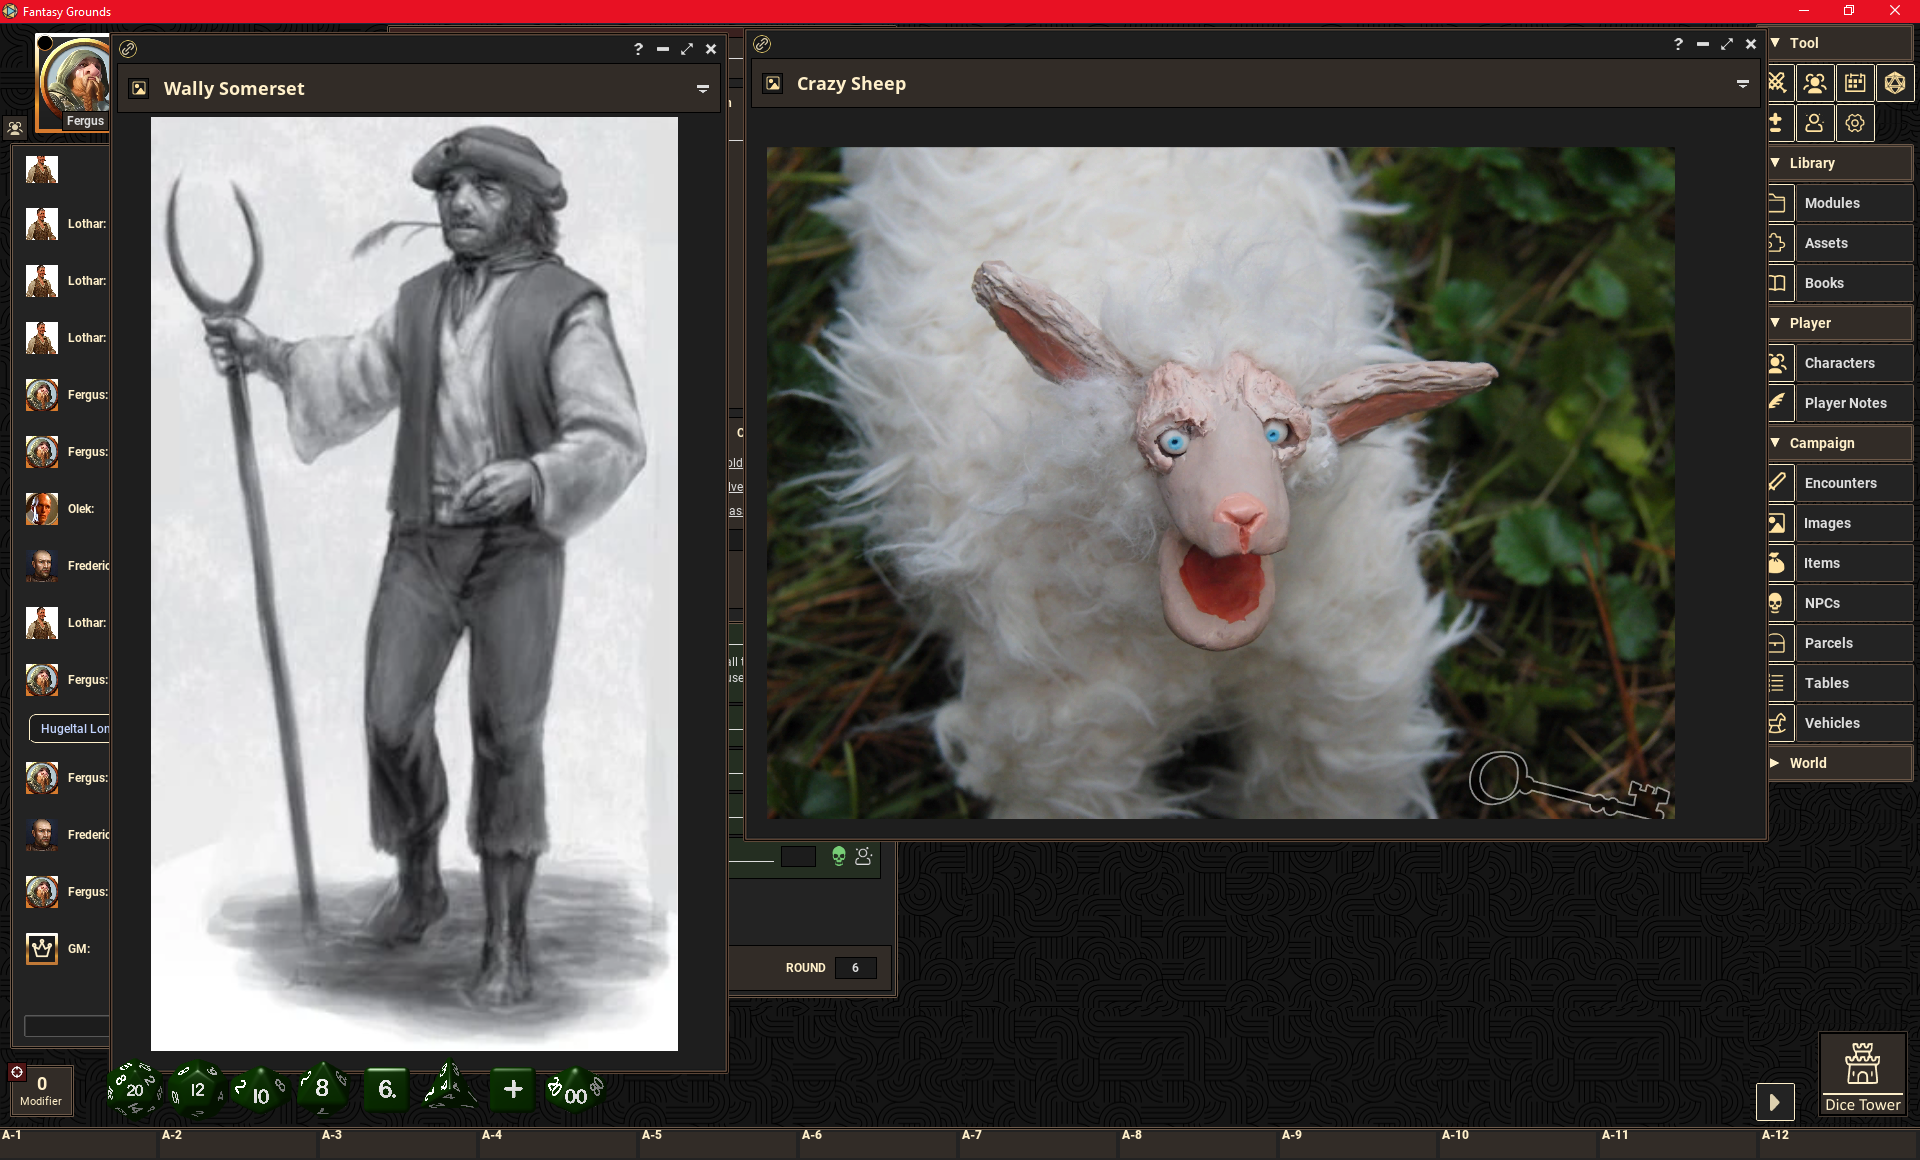Click the Fergus character portrait

pyautogui.click(x=74, y=80)
